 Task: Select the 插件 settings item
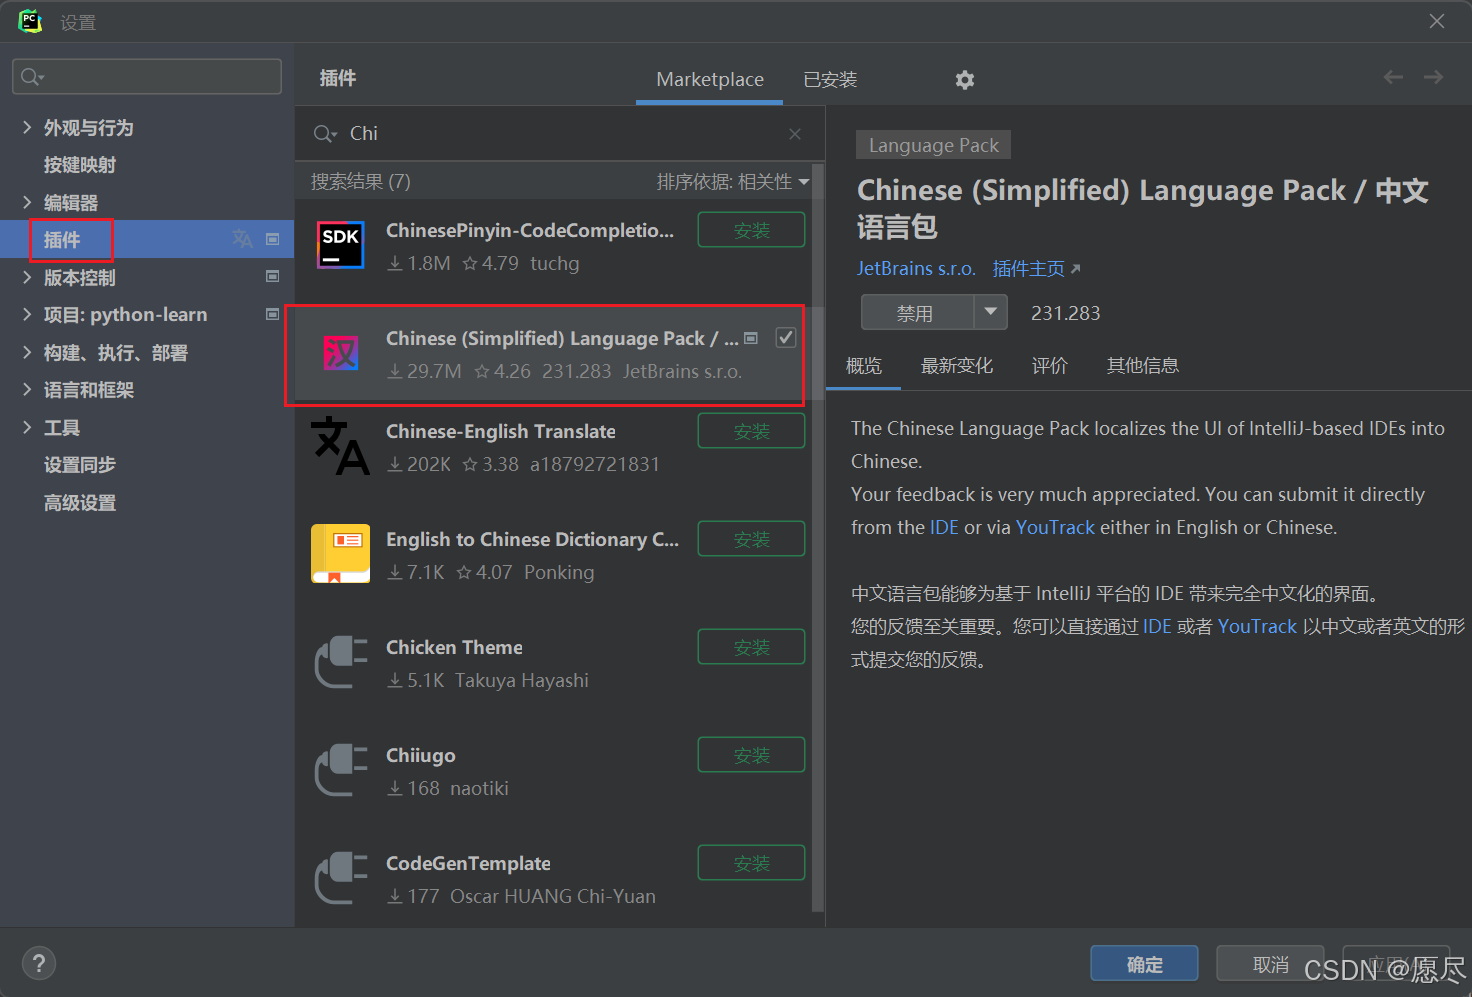coord(147,239)
